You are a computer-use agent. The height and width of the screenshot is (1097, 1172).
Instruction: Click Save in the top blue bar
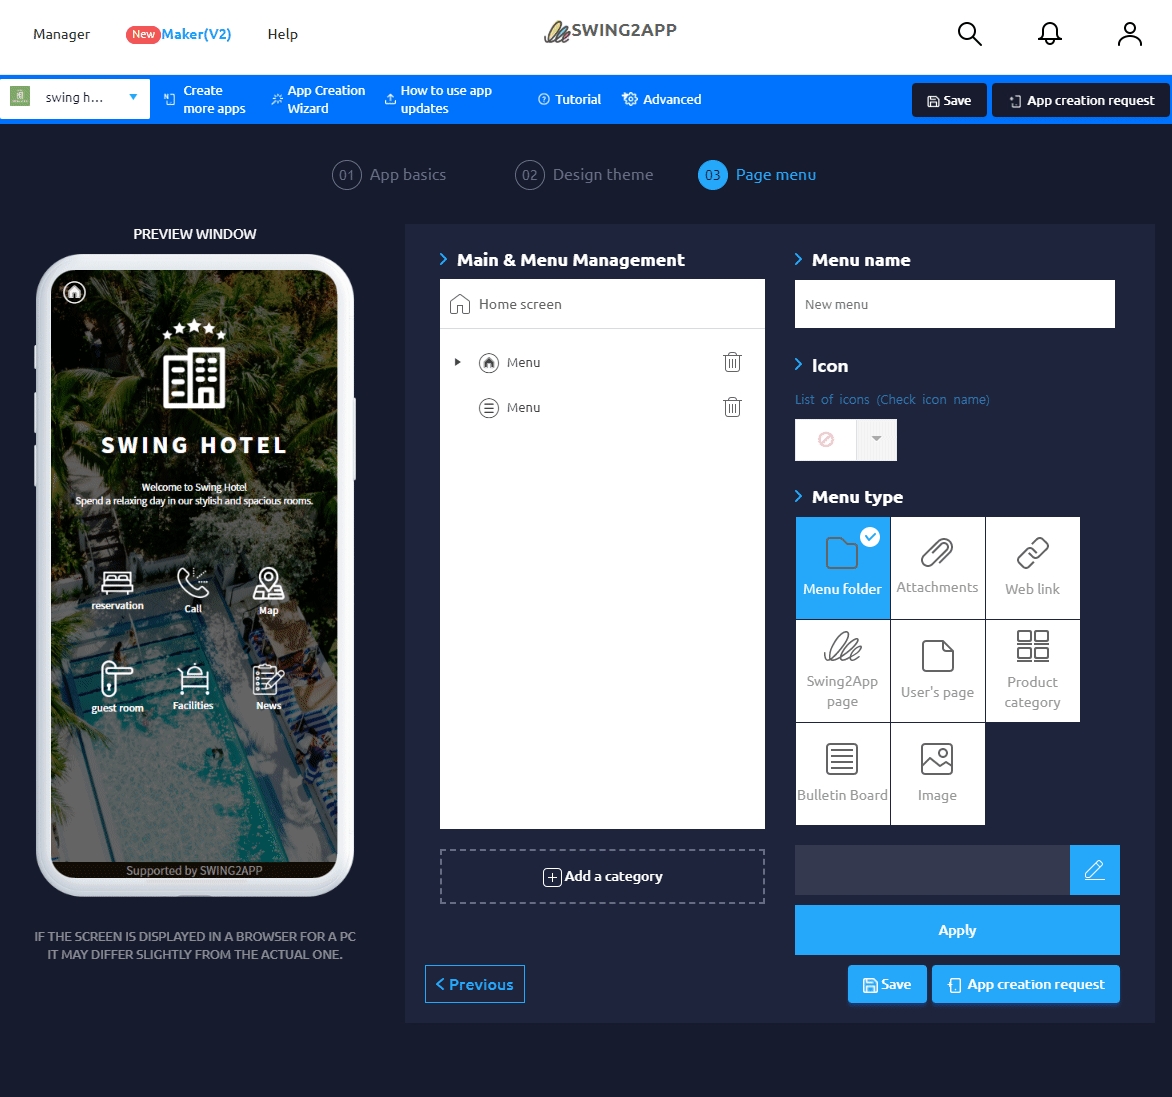(949, 100)
